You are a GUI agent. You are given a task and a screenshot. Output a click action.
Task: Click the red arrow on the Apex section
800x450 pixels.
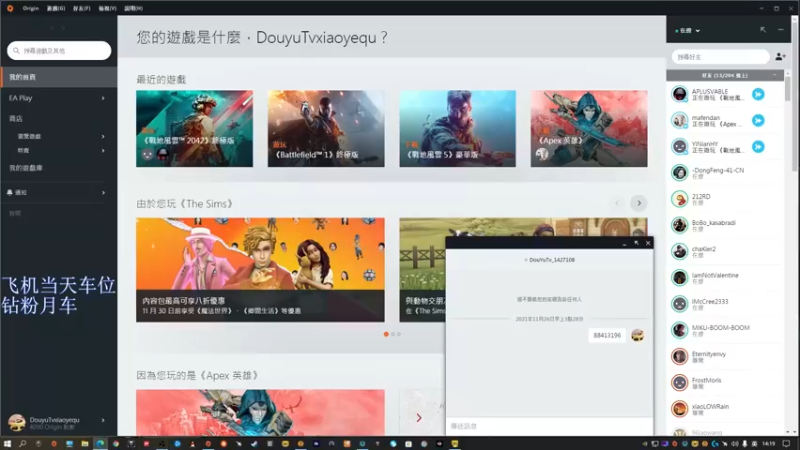pyautogui.click(x=419, y=418)
